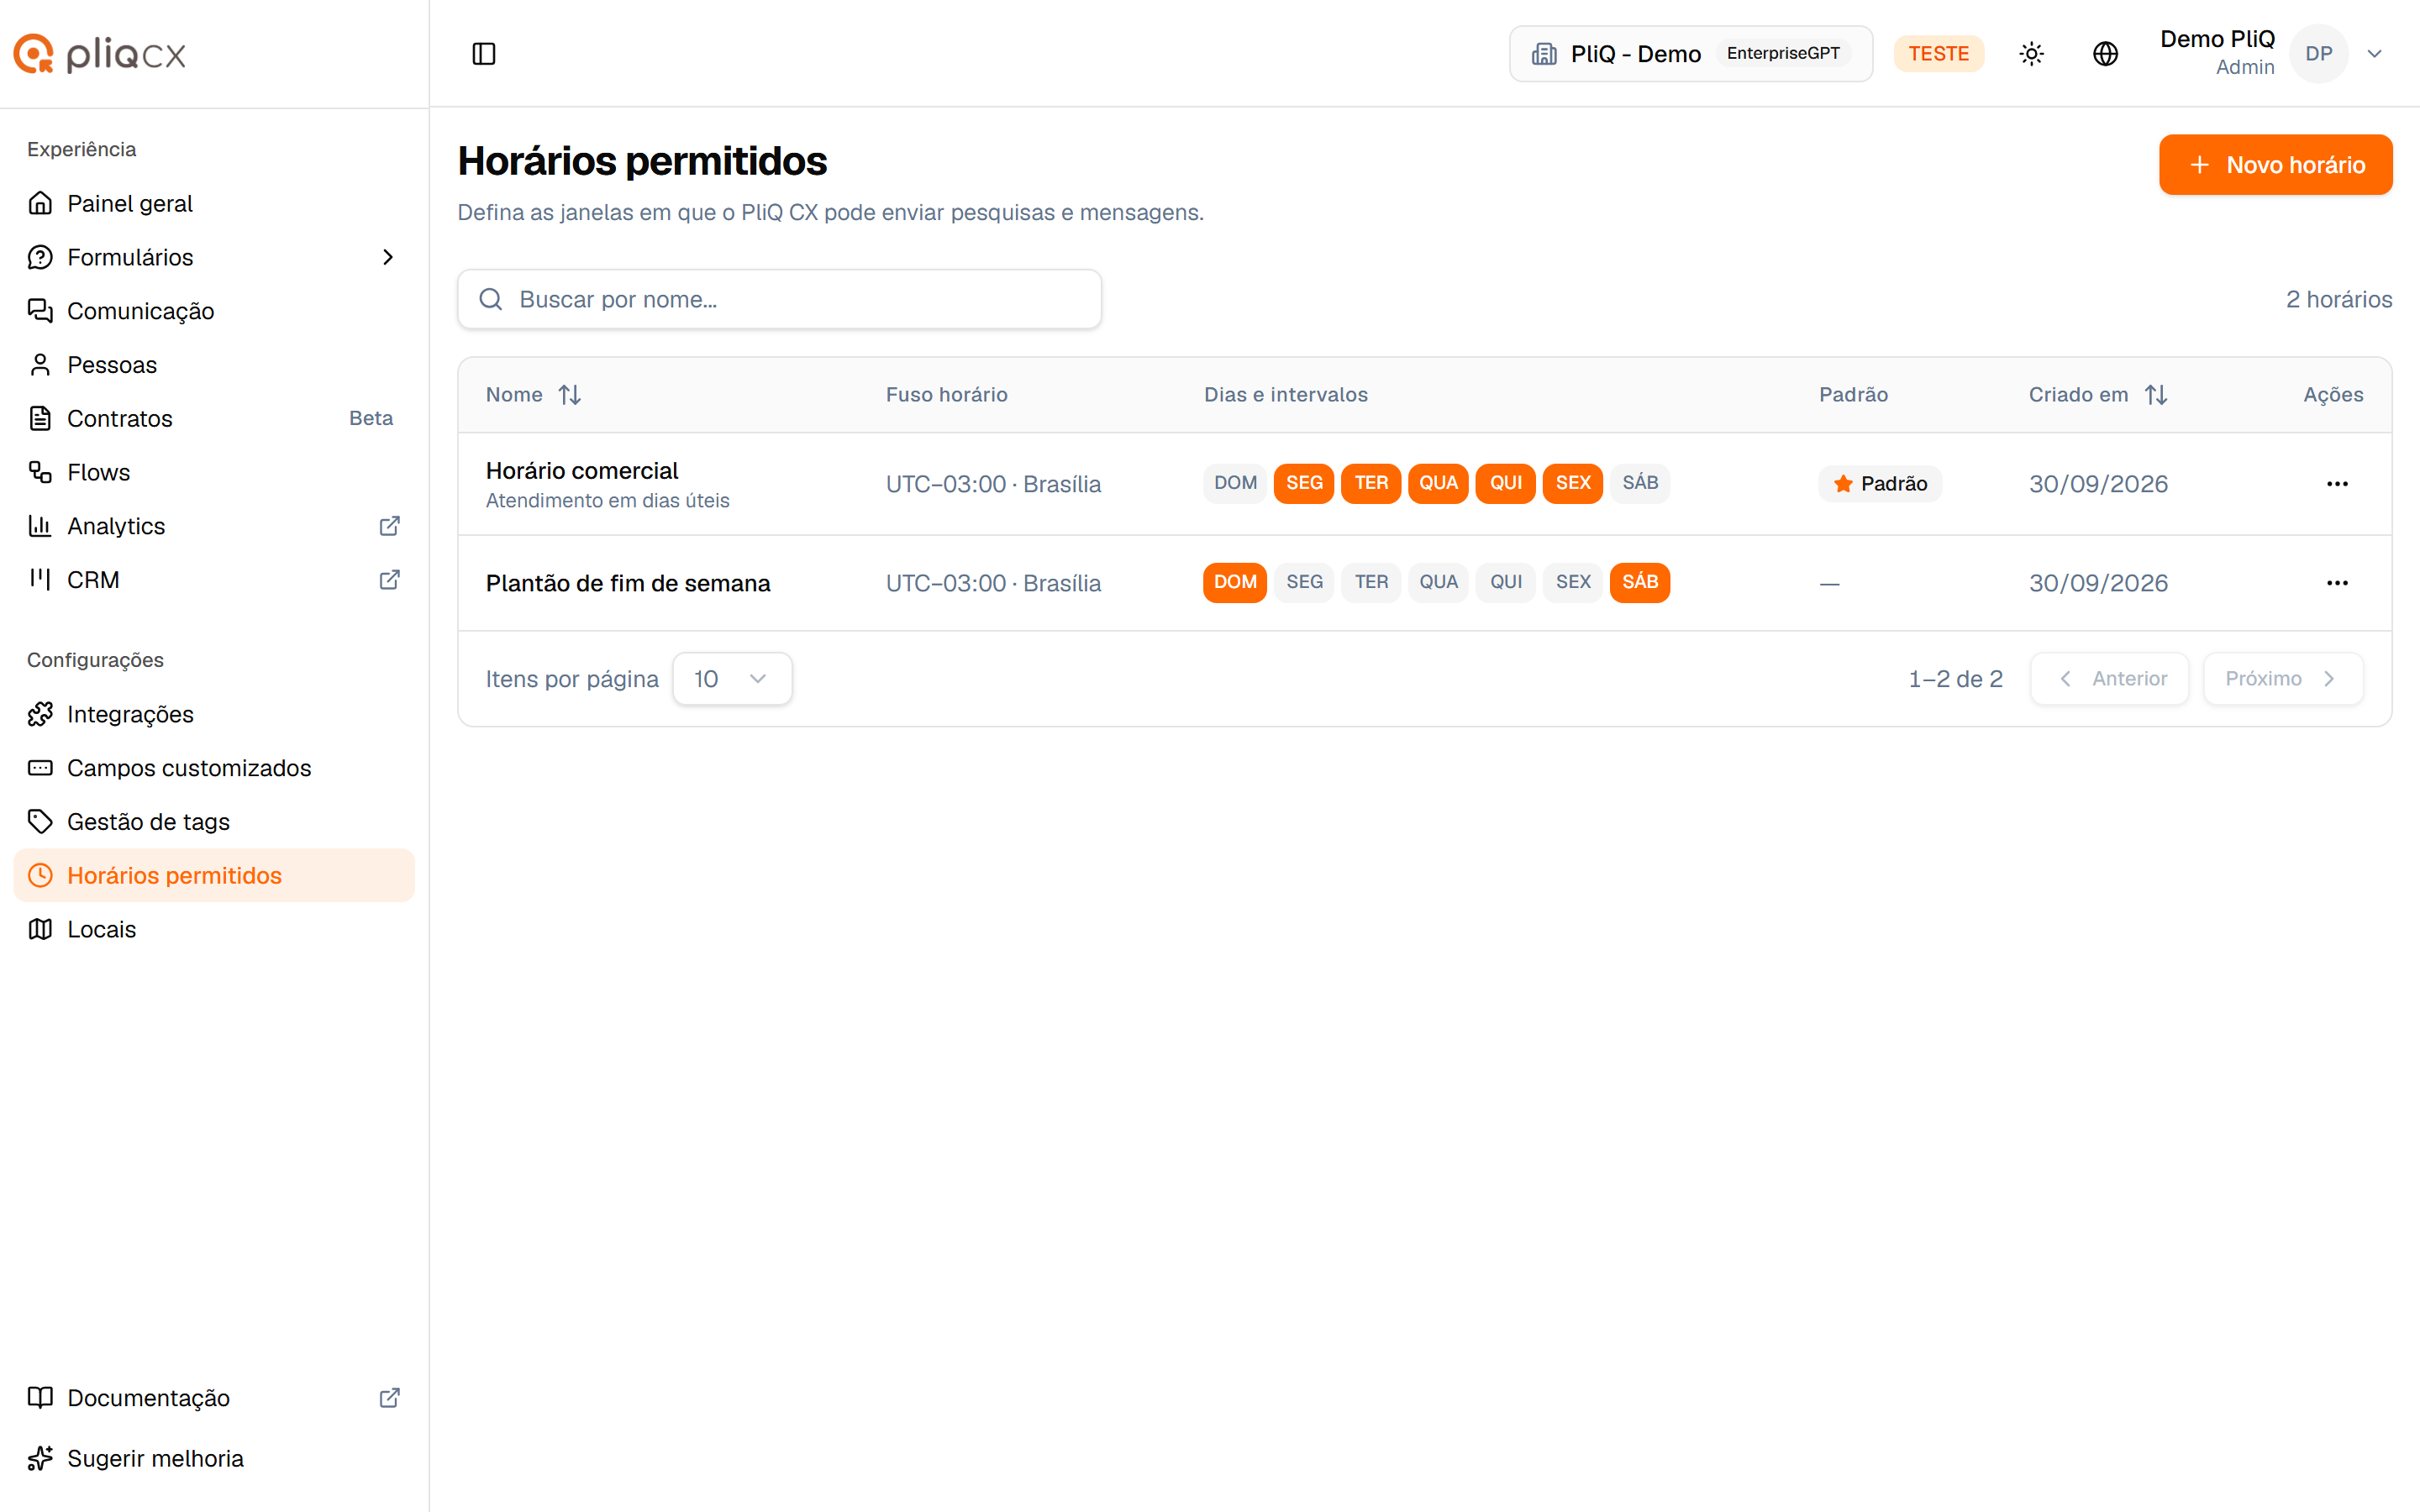The height and width of the screenshot is (1512, 2420).
Task: Click Sugerir melhoria link
Action: [x=214, y=1459]
